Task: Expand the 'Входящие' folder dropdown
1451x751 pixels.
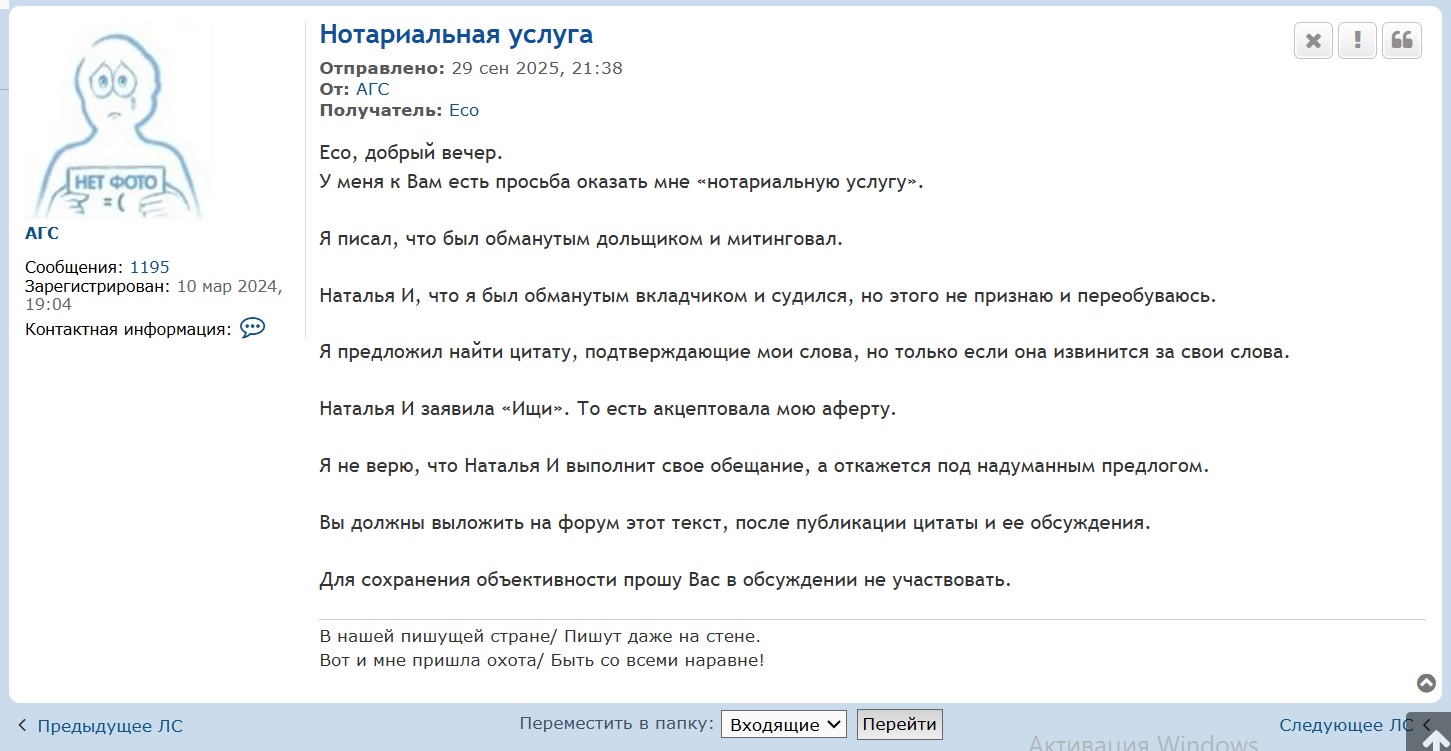Action: (x=784, y=725)
